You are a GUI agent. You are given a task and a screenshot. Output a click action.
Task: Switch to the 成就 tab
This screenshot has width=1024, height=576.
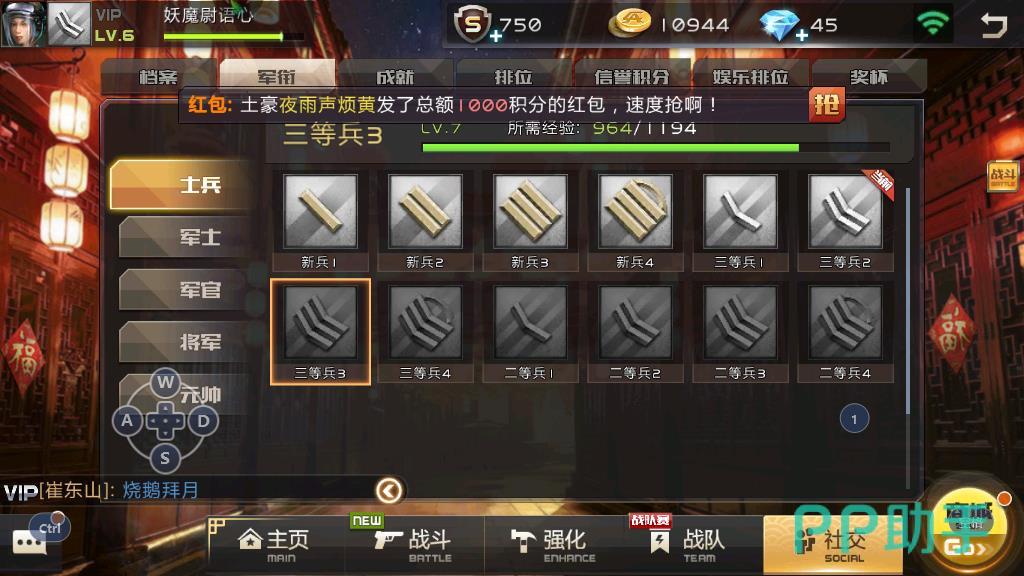[x=394, y=76]
